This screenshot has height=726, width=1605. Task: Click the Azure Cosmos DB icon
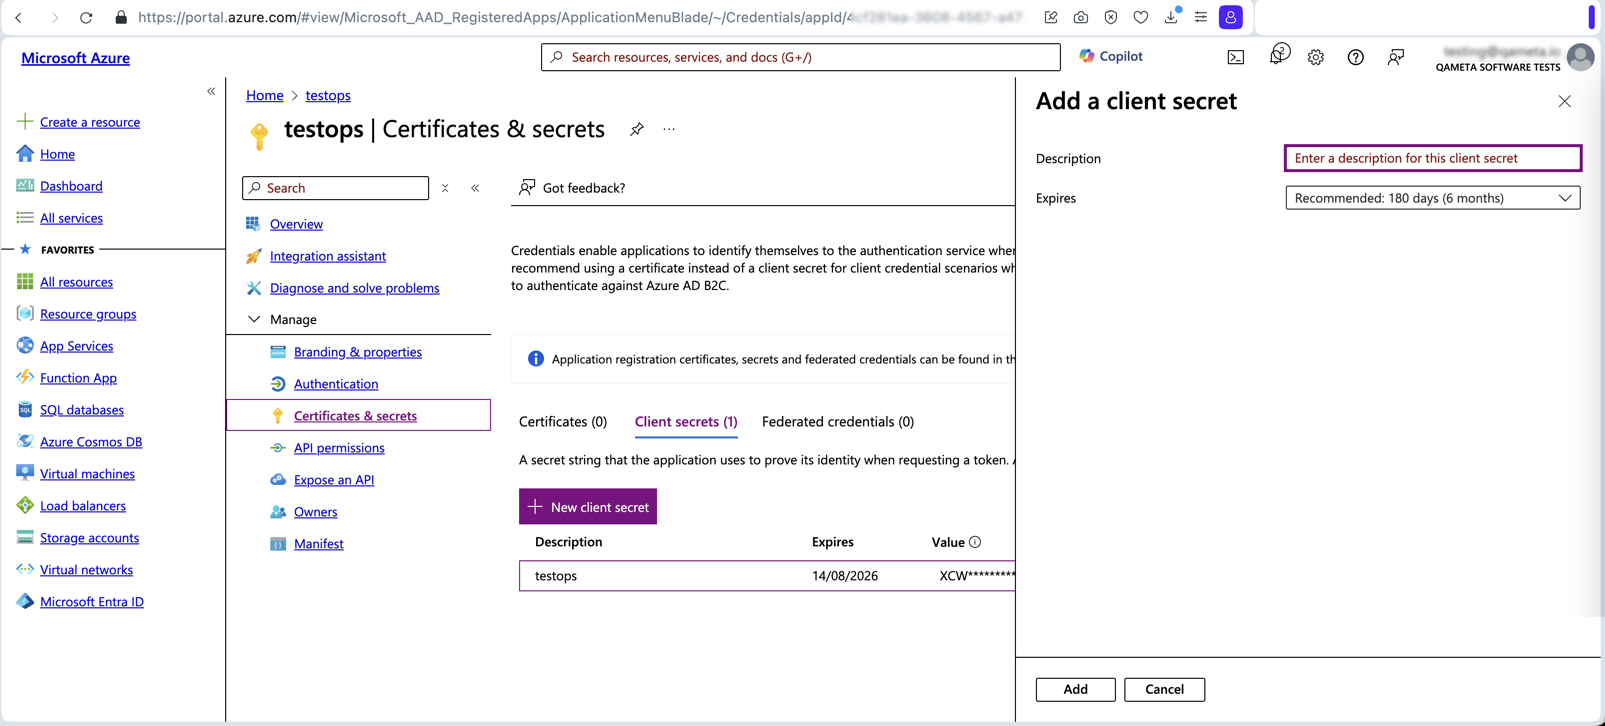(x=25, y=442)
